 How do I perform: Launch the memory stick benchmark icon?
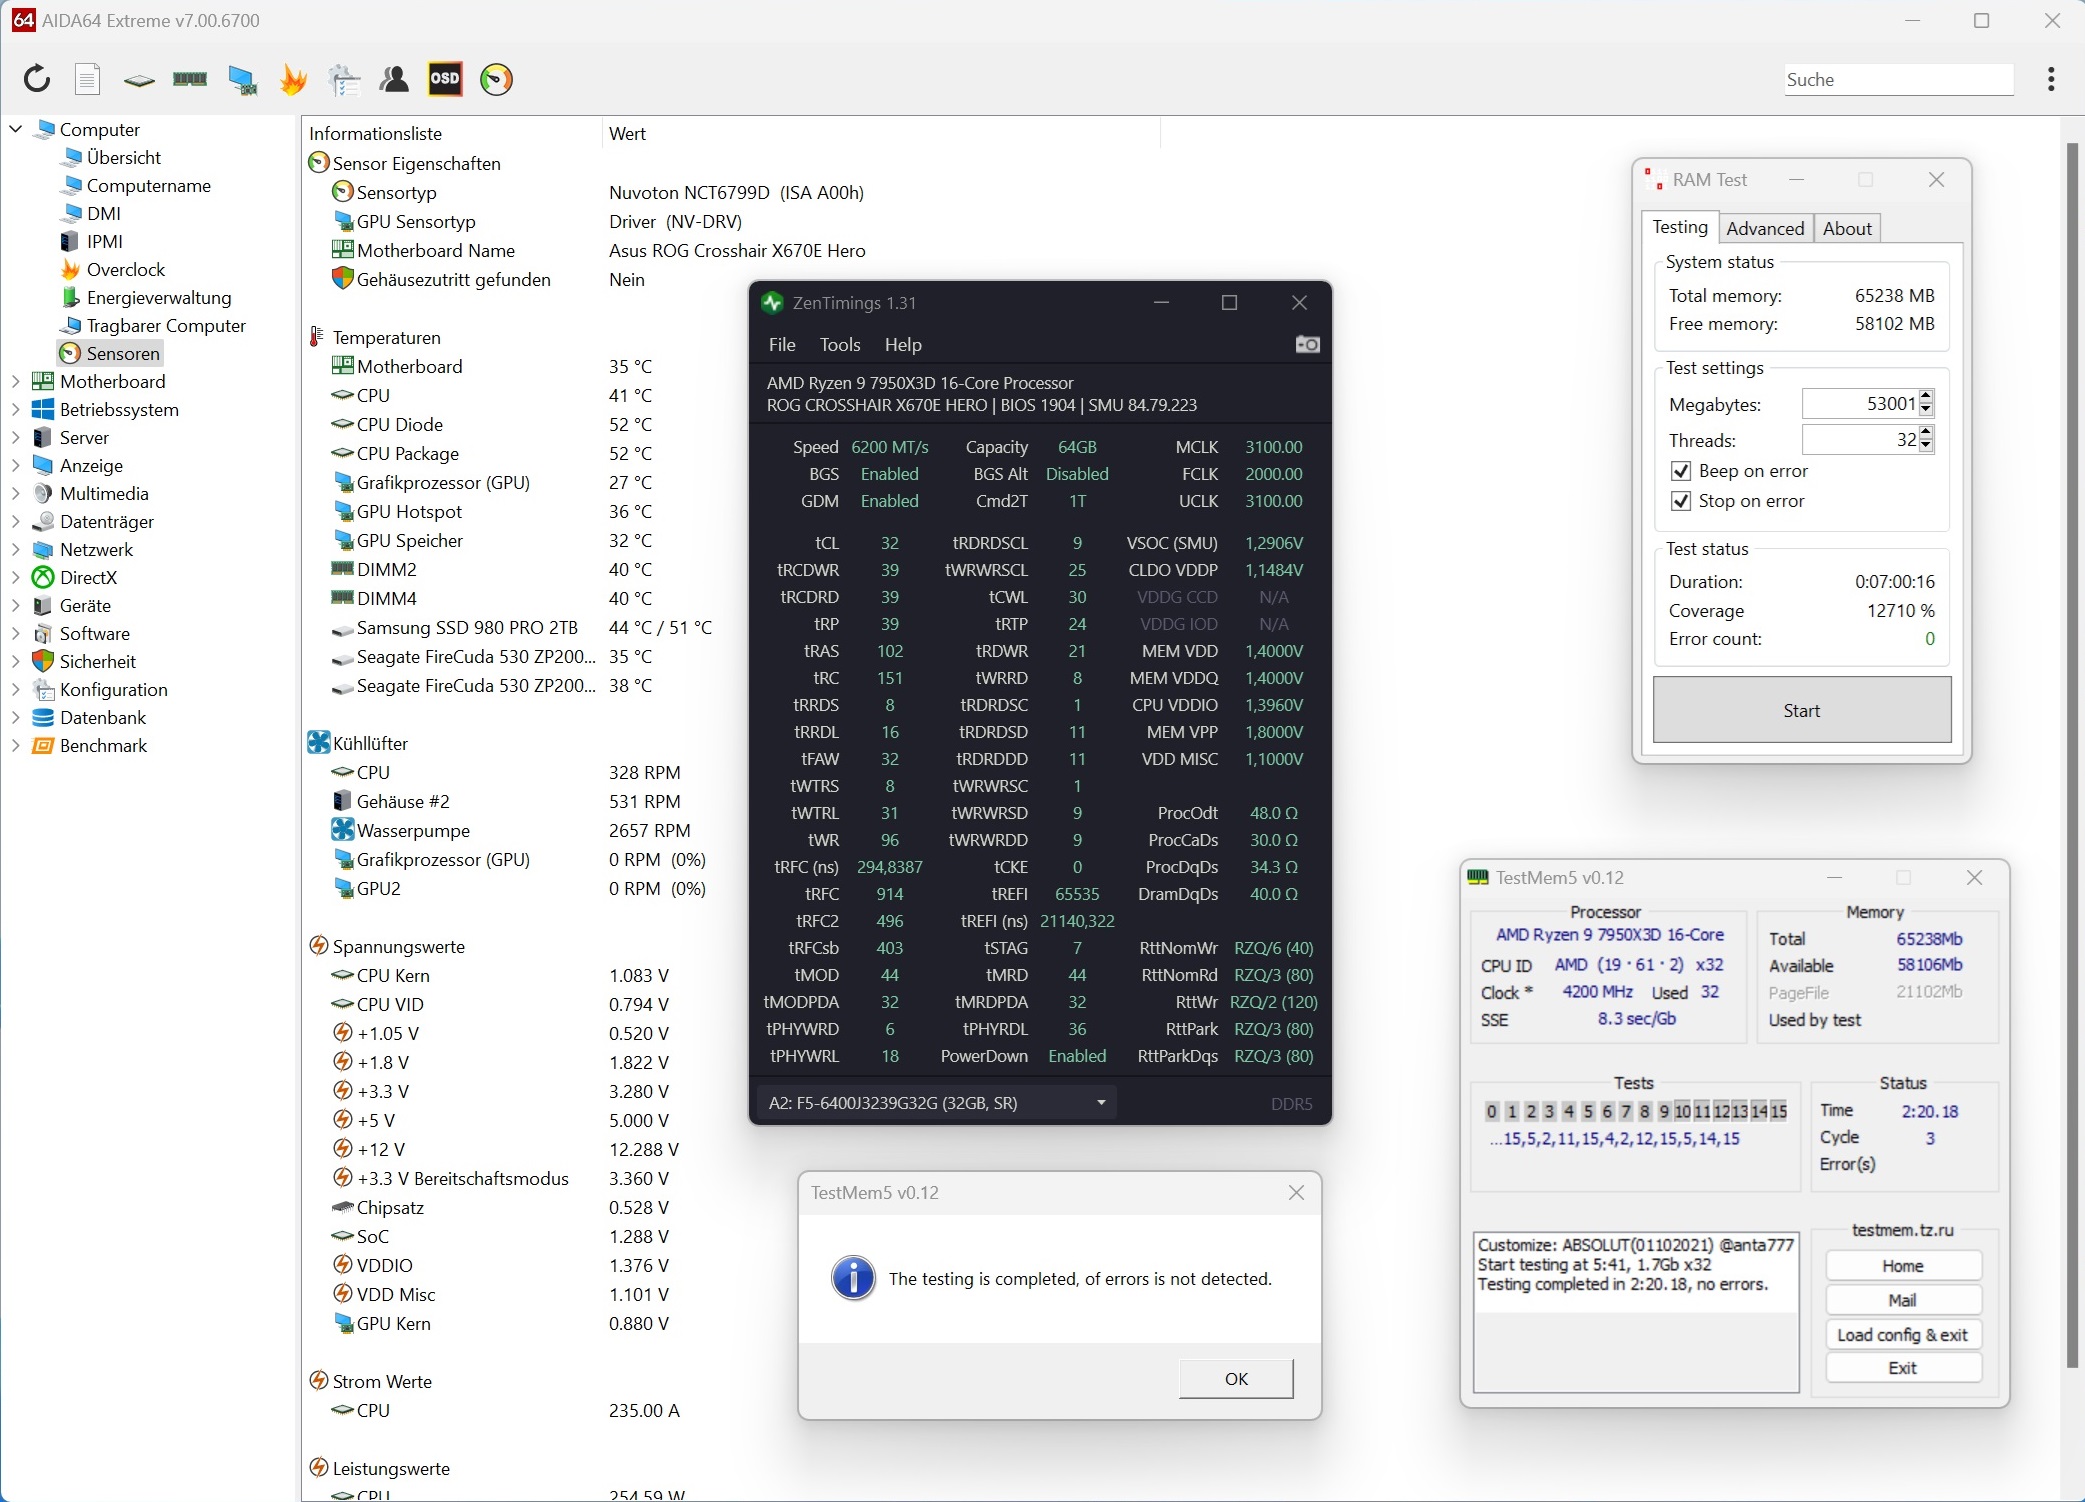[190, 79]
